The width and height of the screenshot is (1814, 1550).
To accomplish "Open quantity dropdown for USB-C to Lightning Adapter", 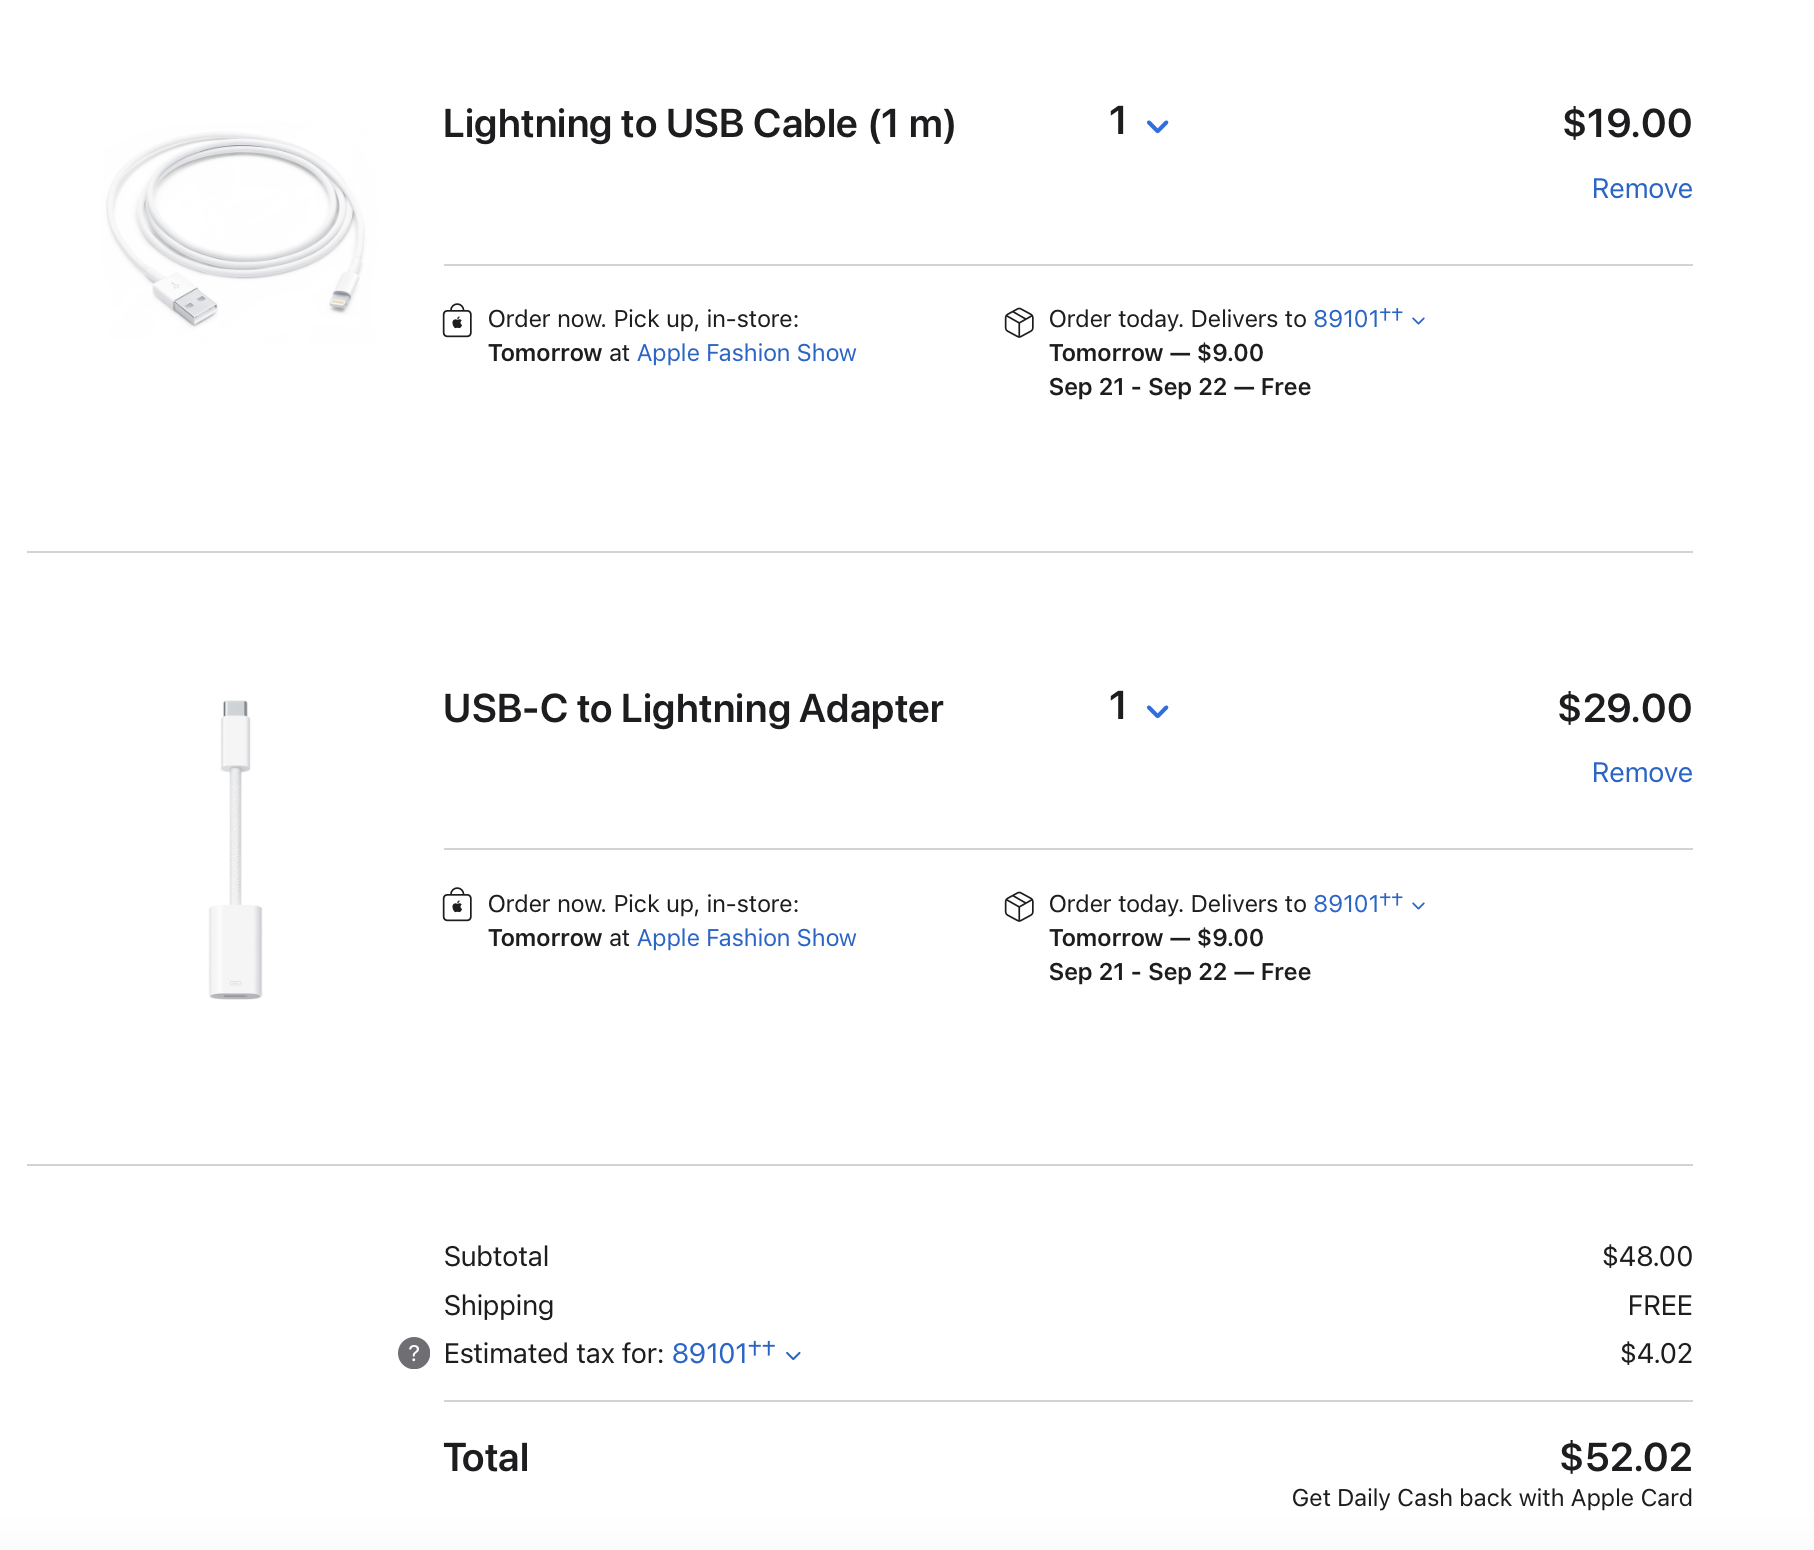I will (1139, 708).
